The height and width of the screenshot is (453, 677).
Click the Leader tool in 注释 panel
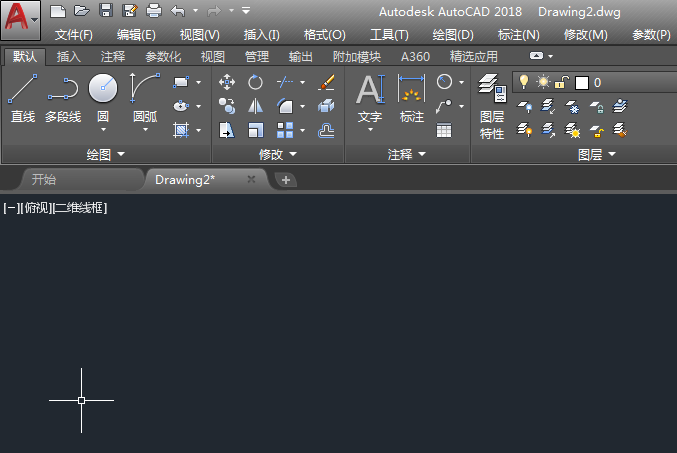pyautogui.click(x=444, y=106)
